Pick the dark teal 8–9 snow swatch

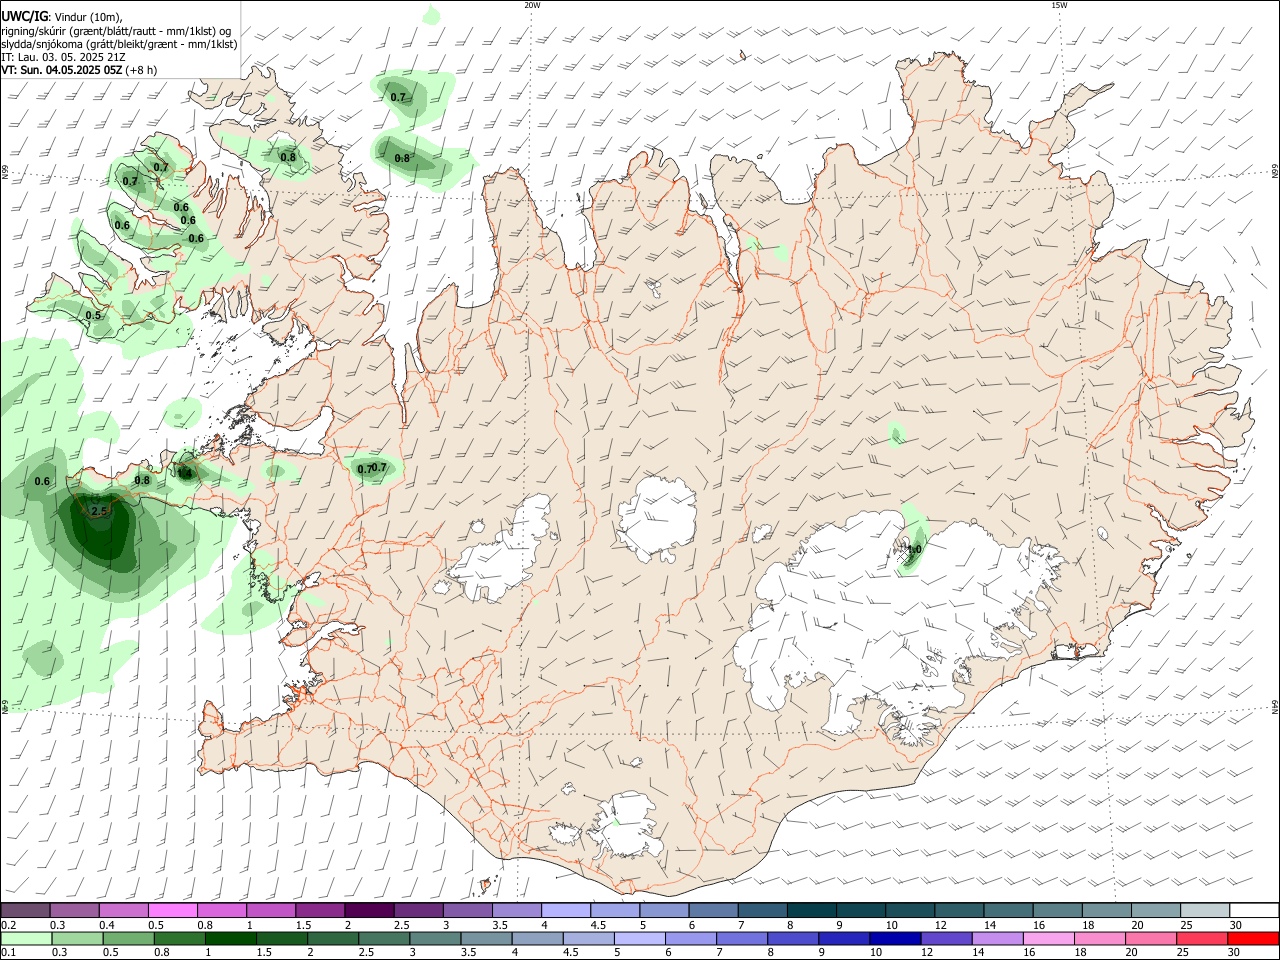812,910
